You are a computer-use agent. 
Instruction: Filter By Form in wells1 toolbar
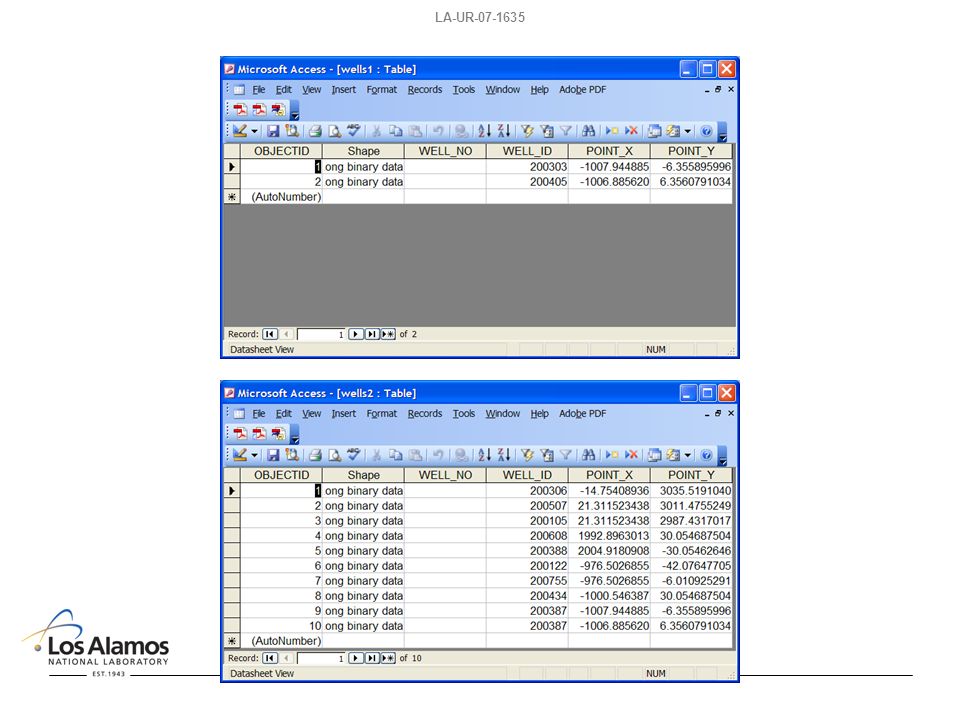[547, 131]
